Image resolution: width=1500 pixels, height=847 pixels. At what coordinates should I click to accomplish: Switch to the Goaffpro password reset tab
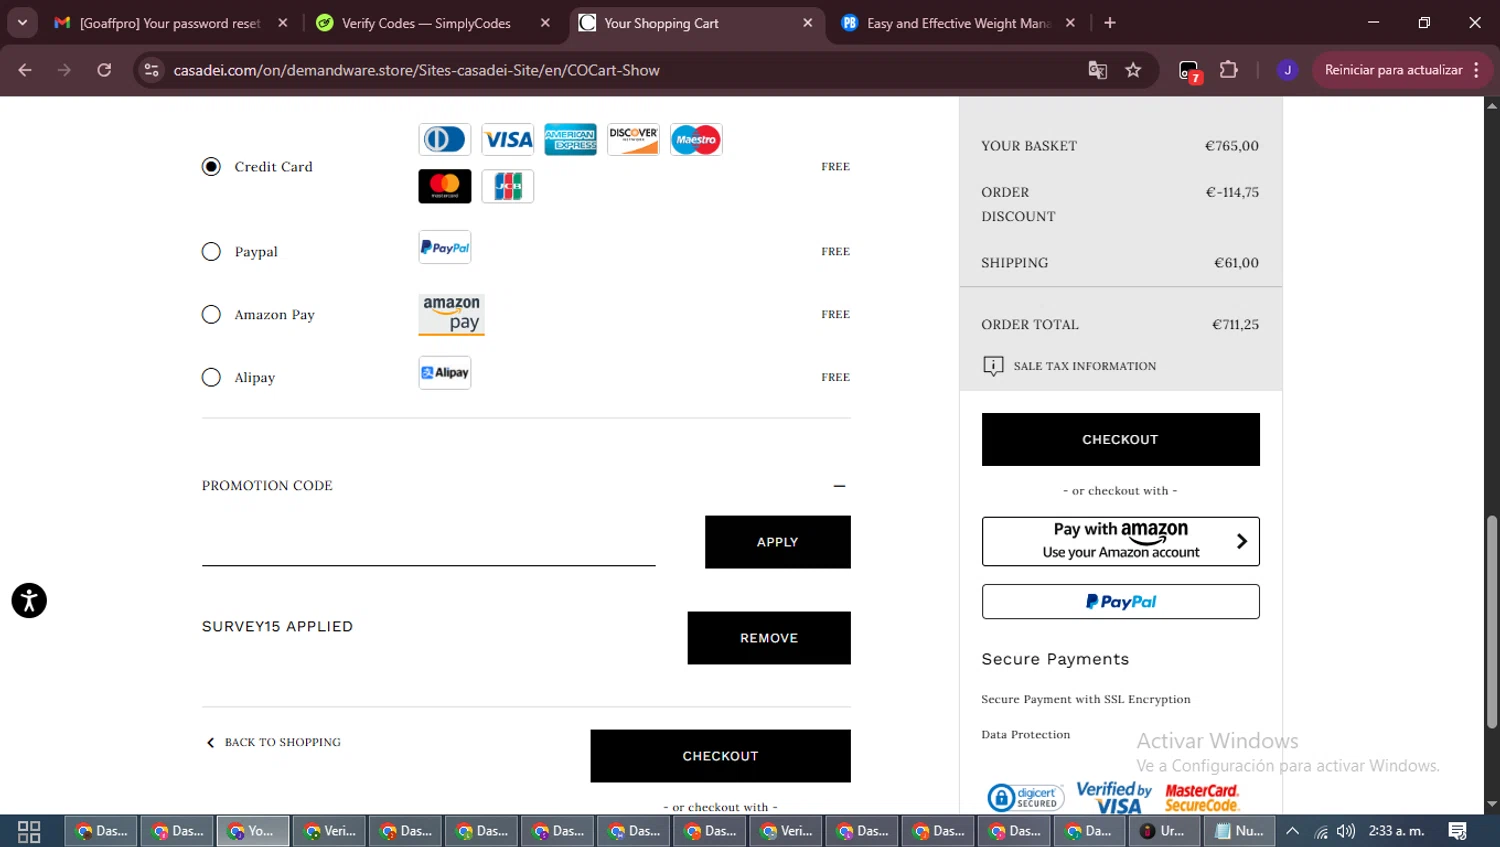[x=170, y=23]
